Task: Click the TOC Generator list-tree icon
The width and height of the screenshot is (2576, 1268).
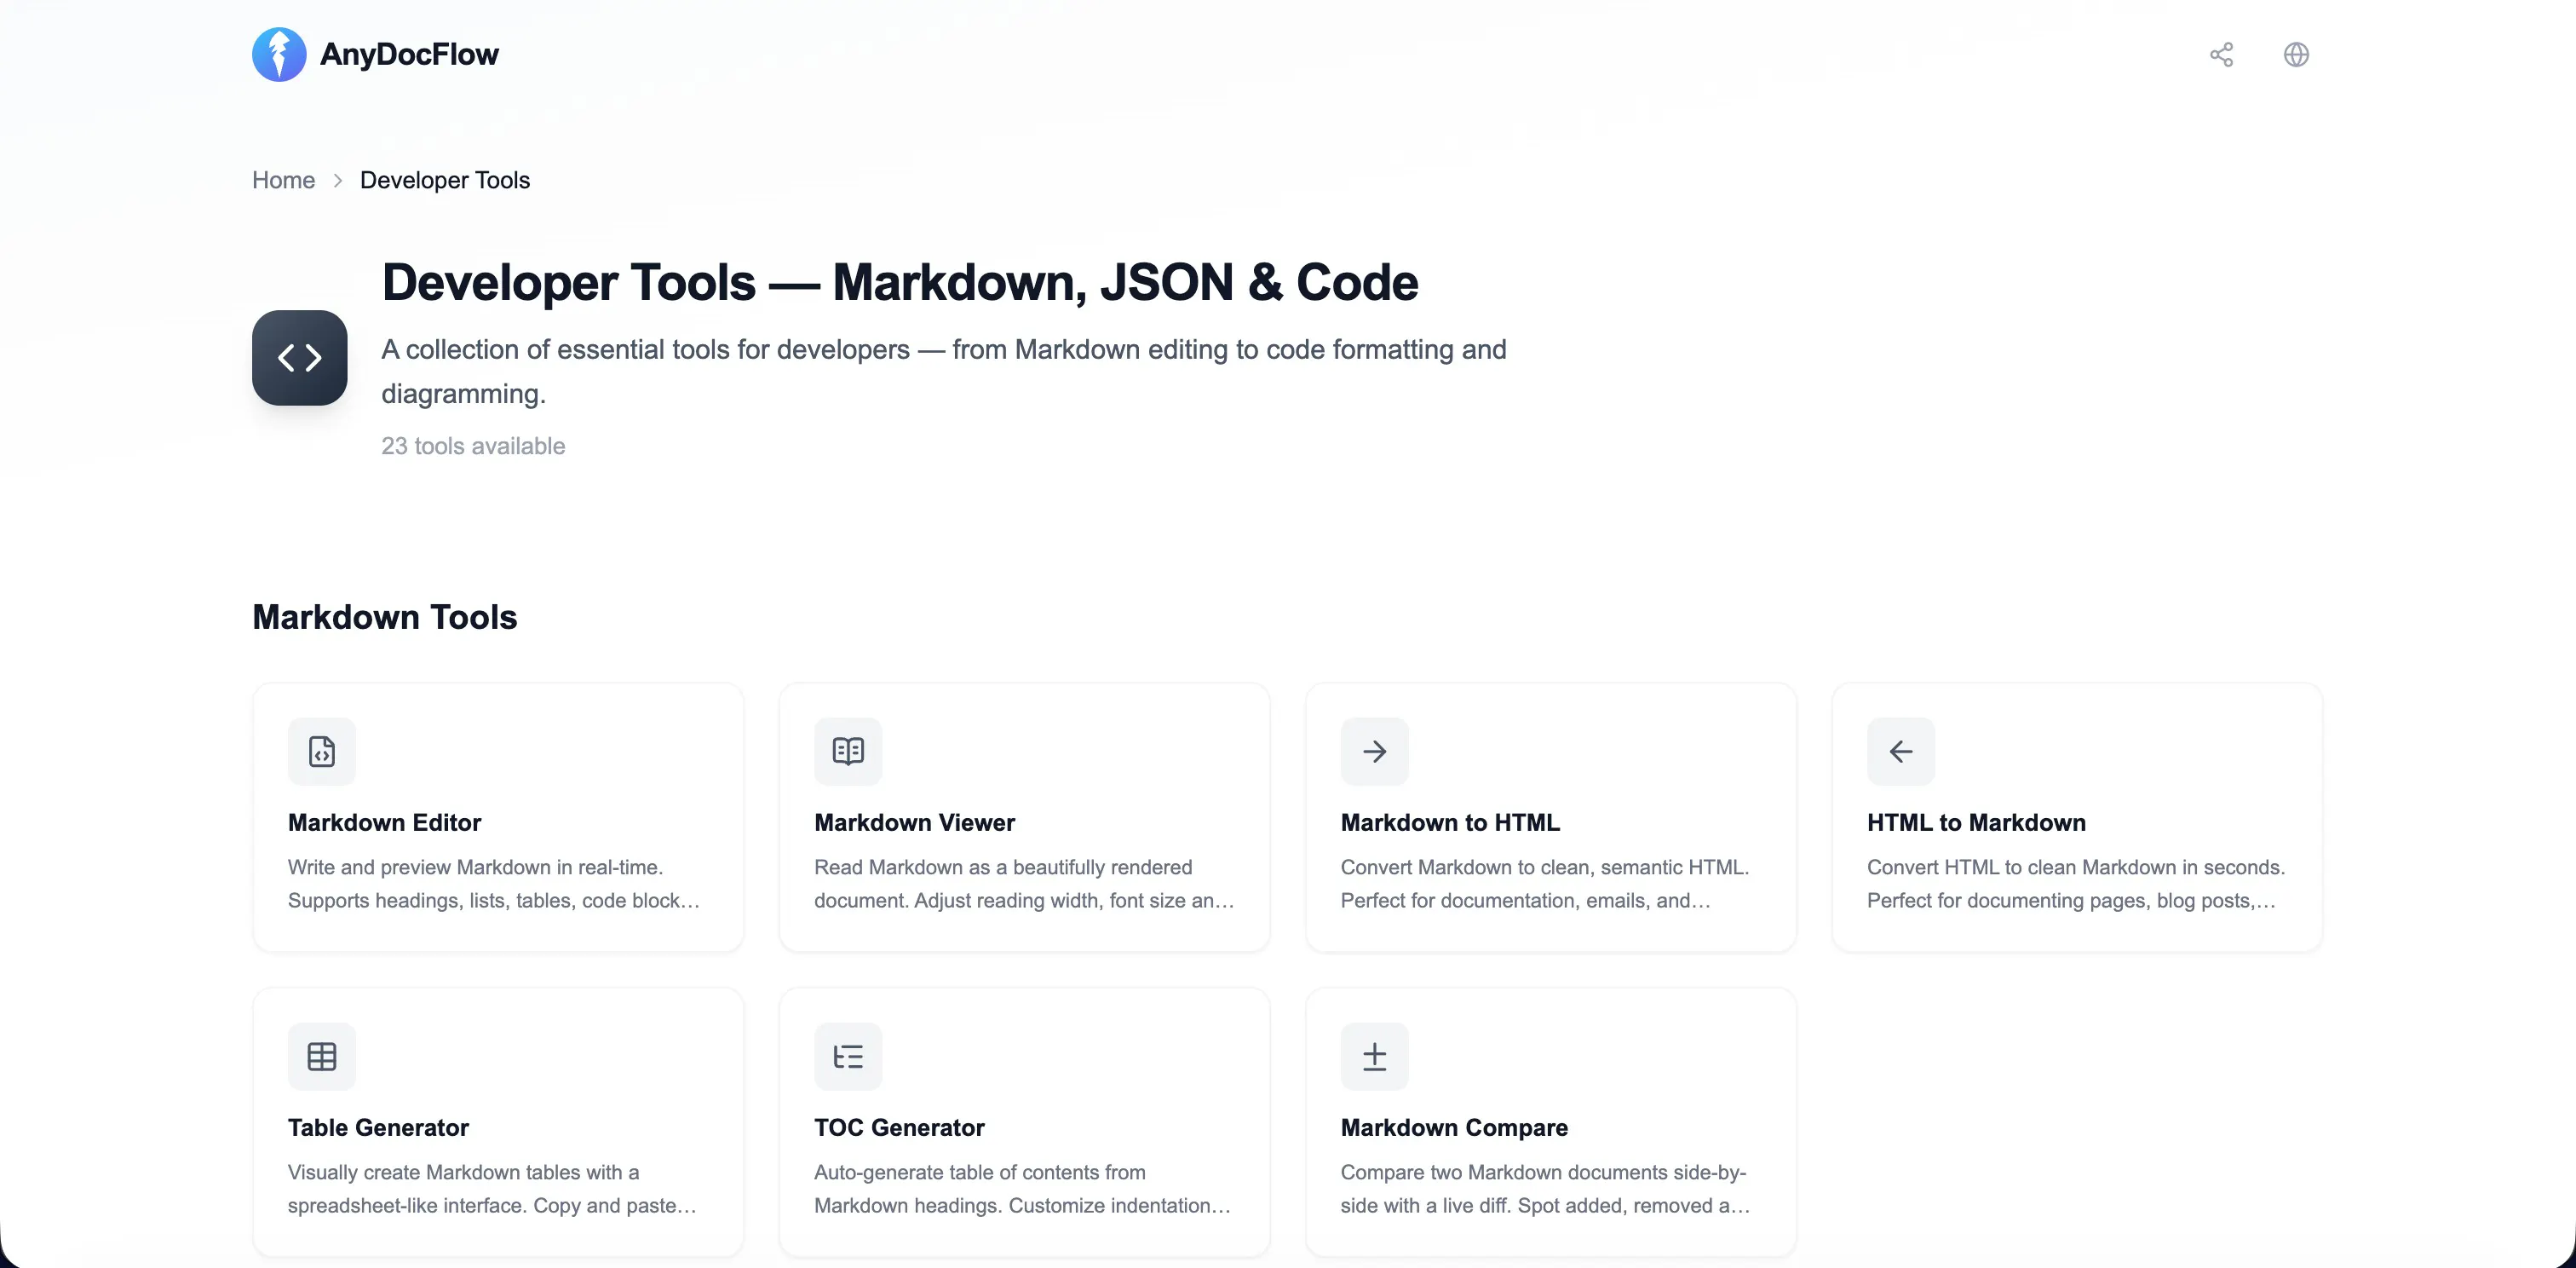Action: (x=848, y=1056)
